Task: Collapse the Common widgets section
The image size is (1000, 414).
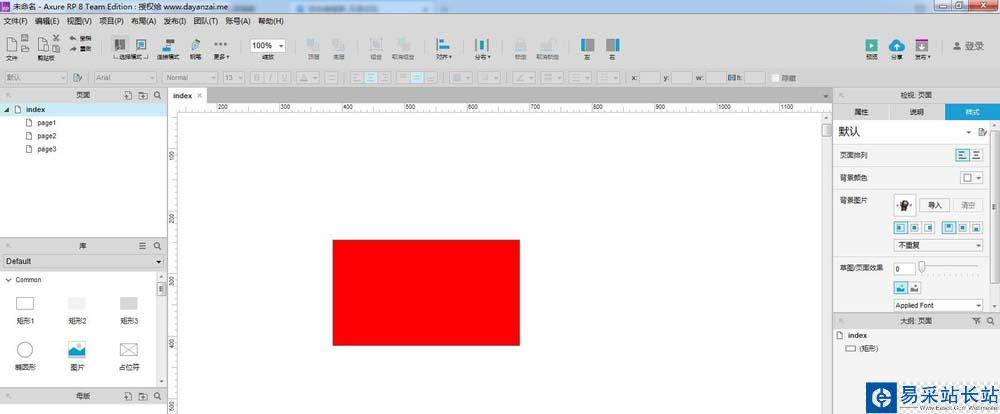Action: 8,280
